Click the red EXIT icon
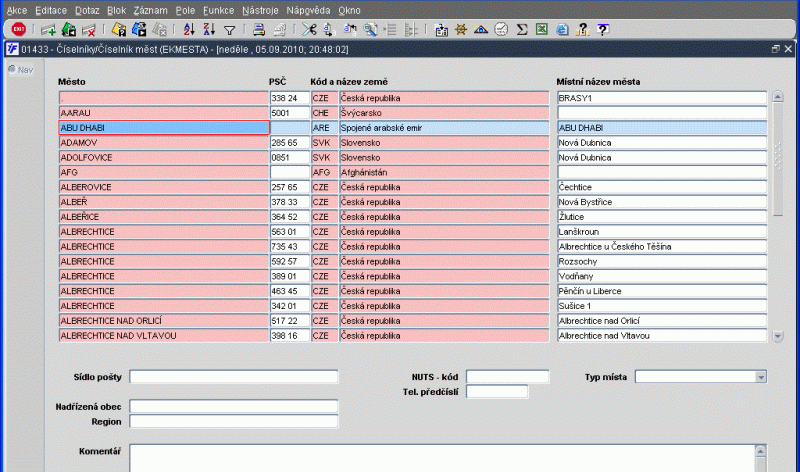800x472 pixels. 18,30
